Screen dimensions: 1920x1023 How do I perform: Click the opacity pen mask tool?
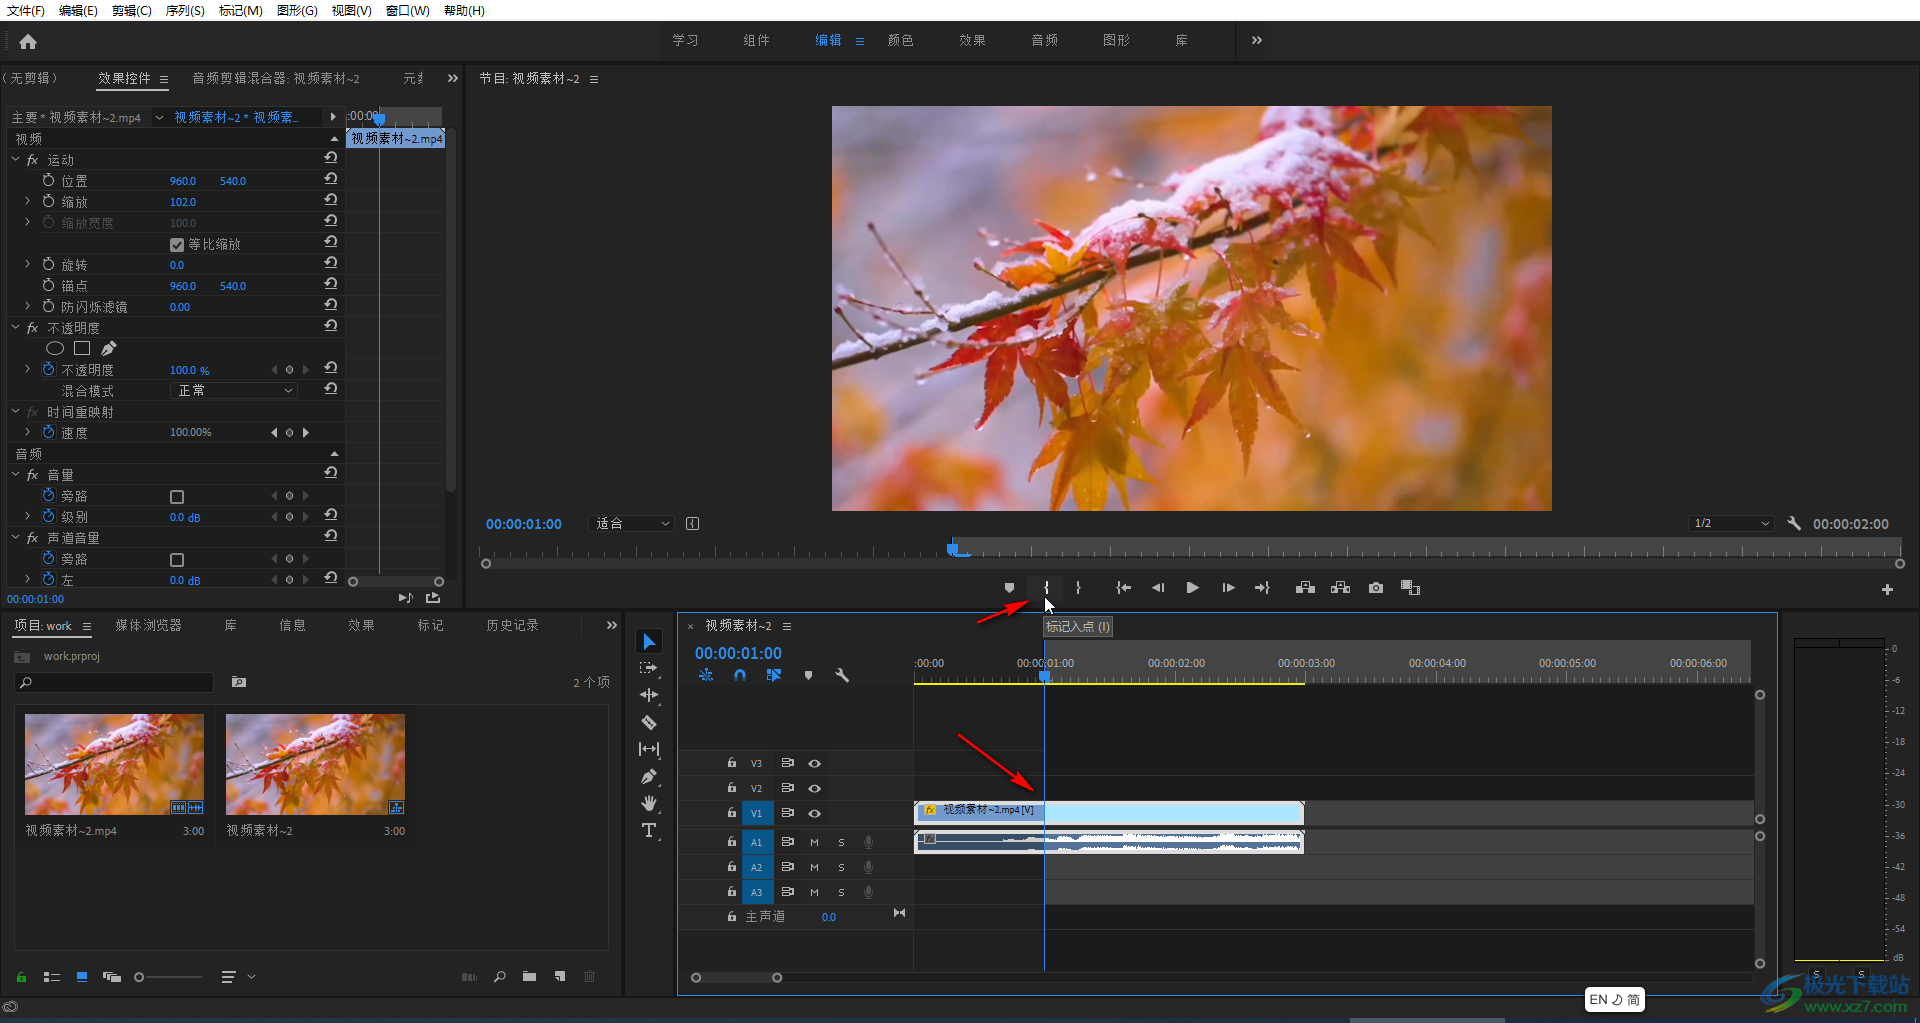coord(109,348)
